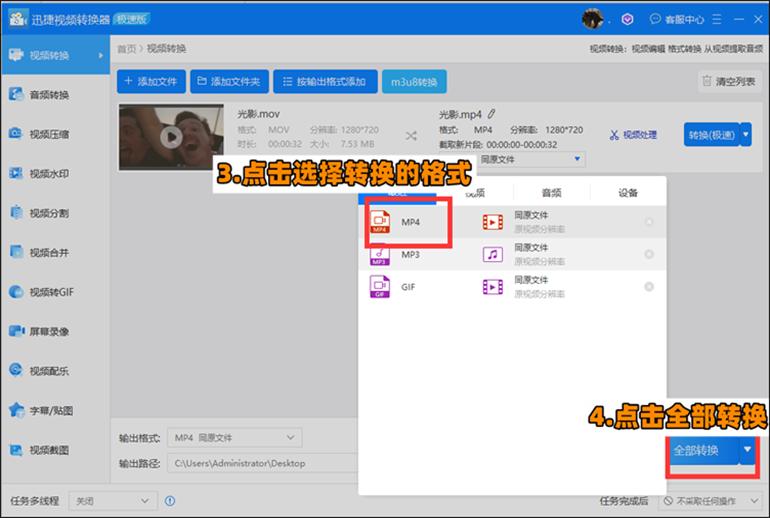Click 按输出格式添加 button

point(325,82)
